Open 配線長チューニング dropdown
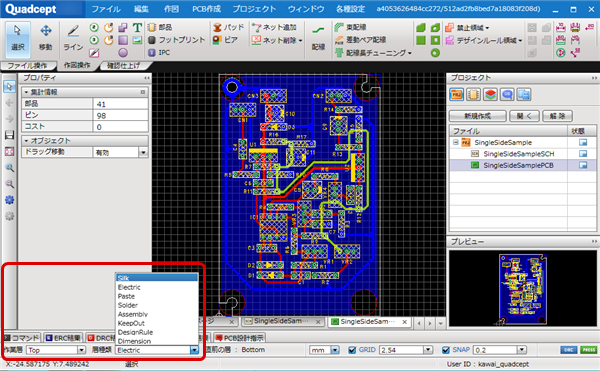 pyautogui.click(x=409, y=53)
